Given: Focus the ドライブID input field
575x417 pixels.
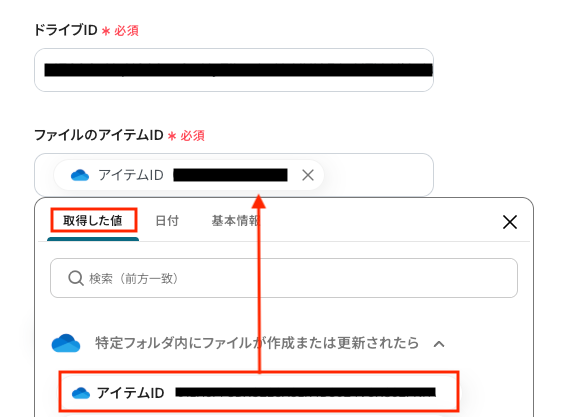Looking at the screenshot, I should coord(234,70).
